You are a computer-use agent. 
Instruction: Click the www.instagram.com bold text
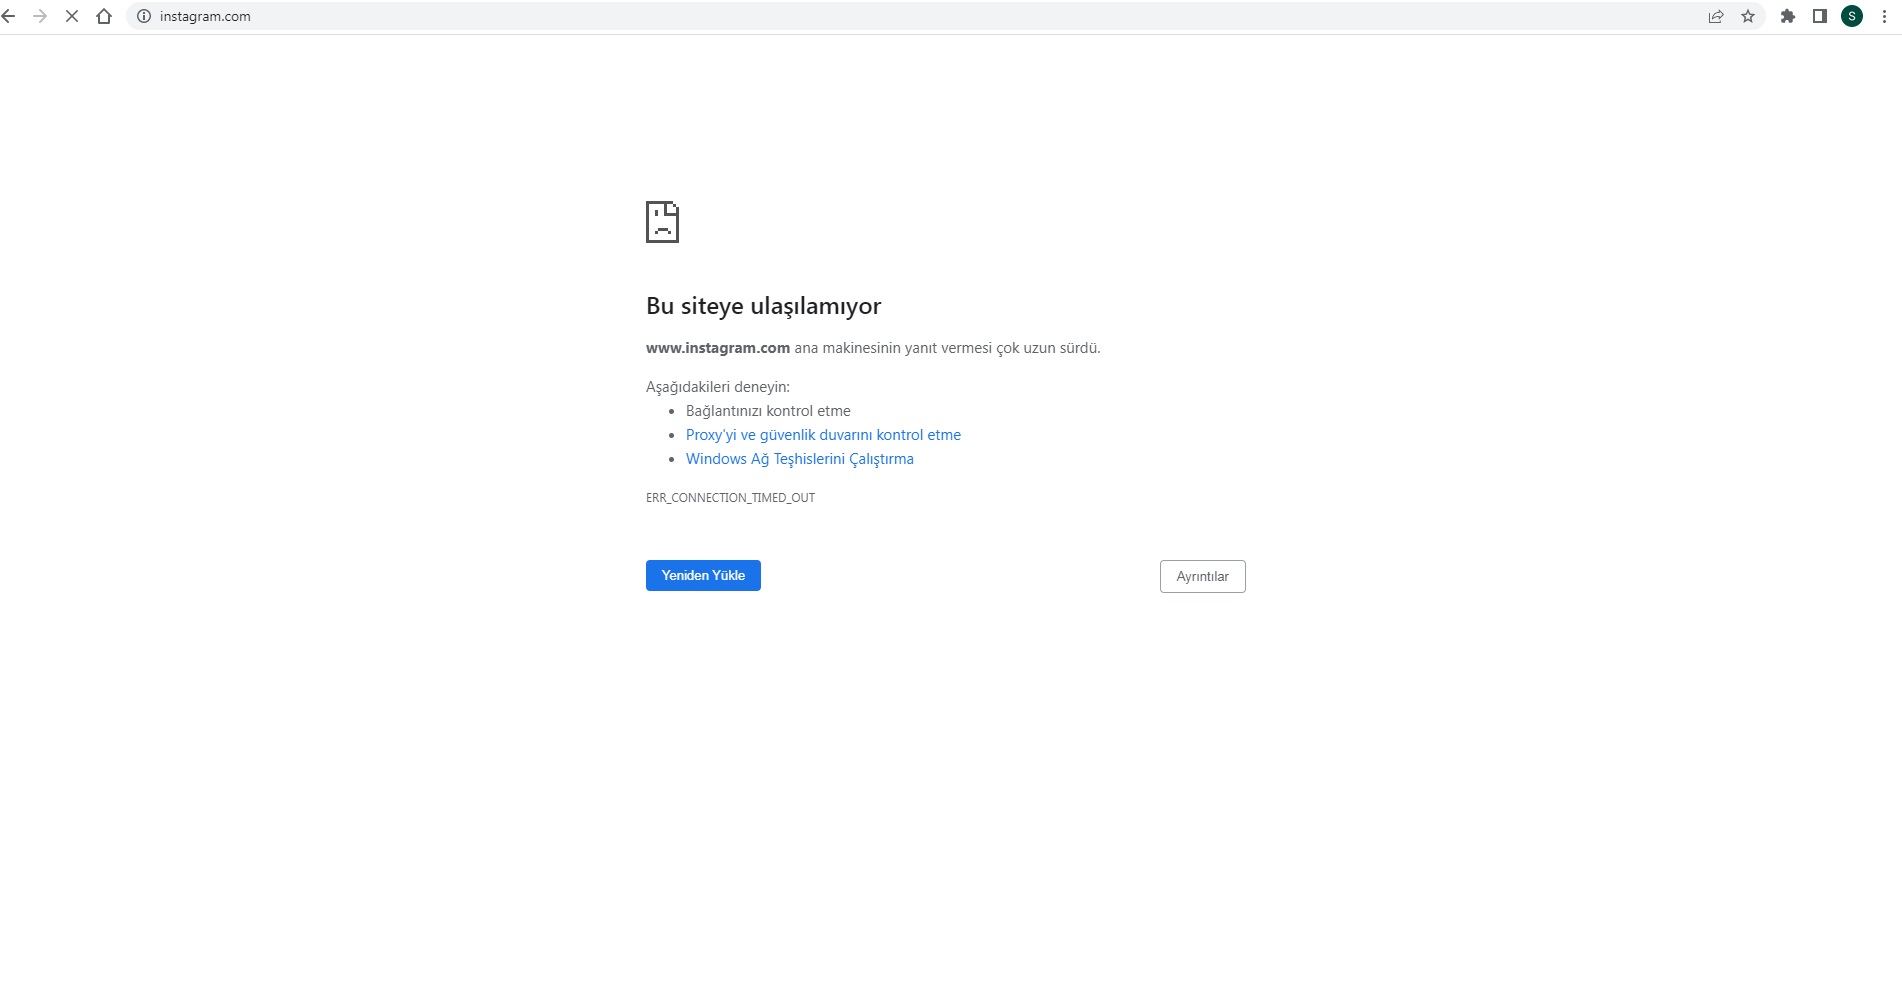click(718, 348)
